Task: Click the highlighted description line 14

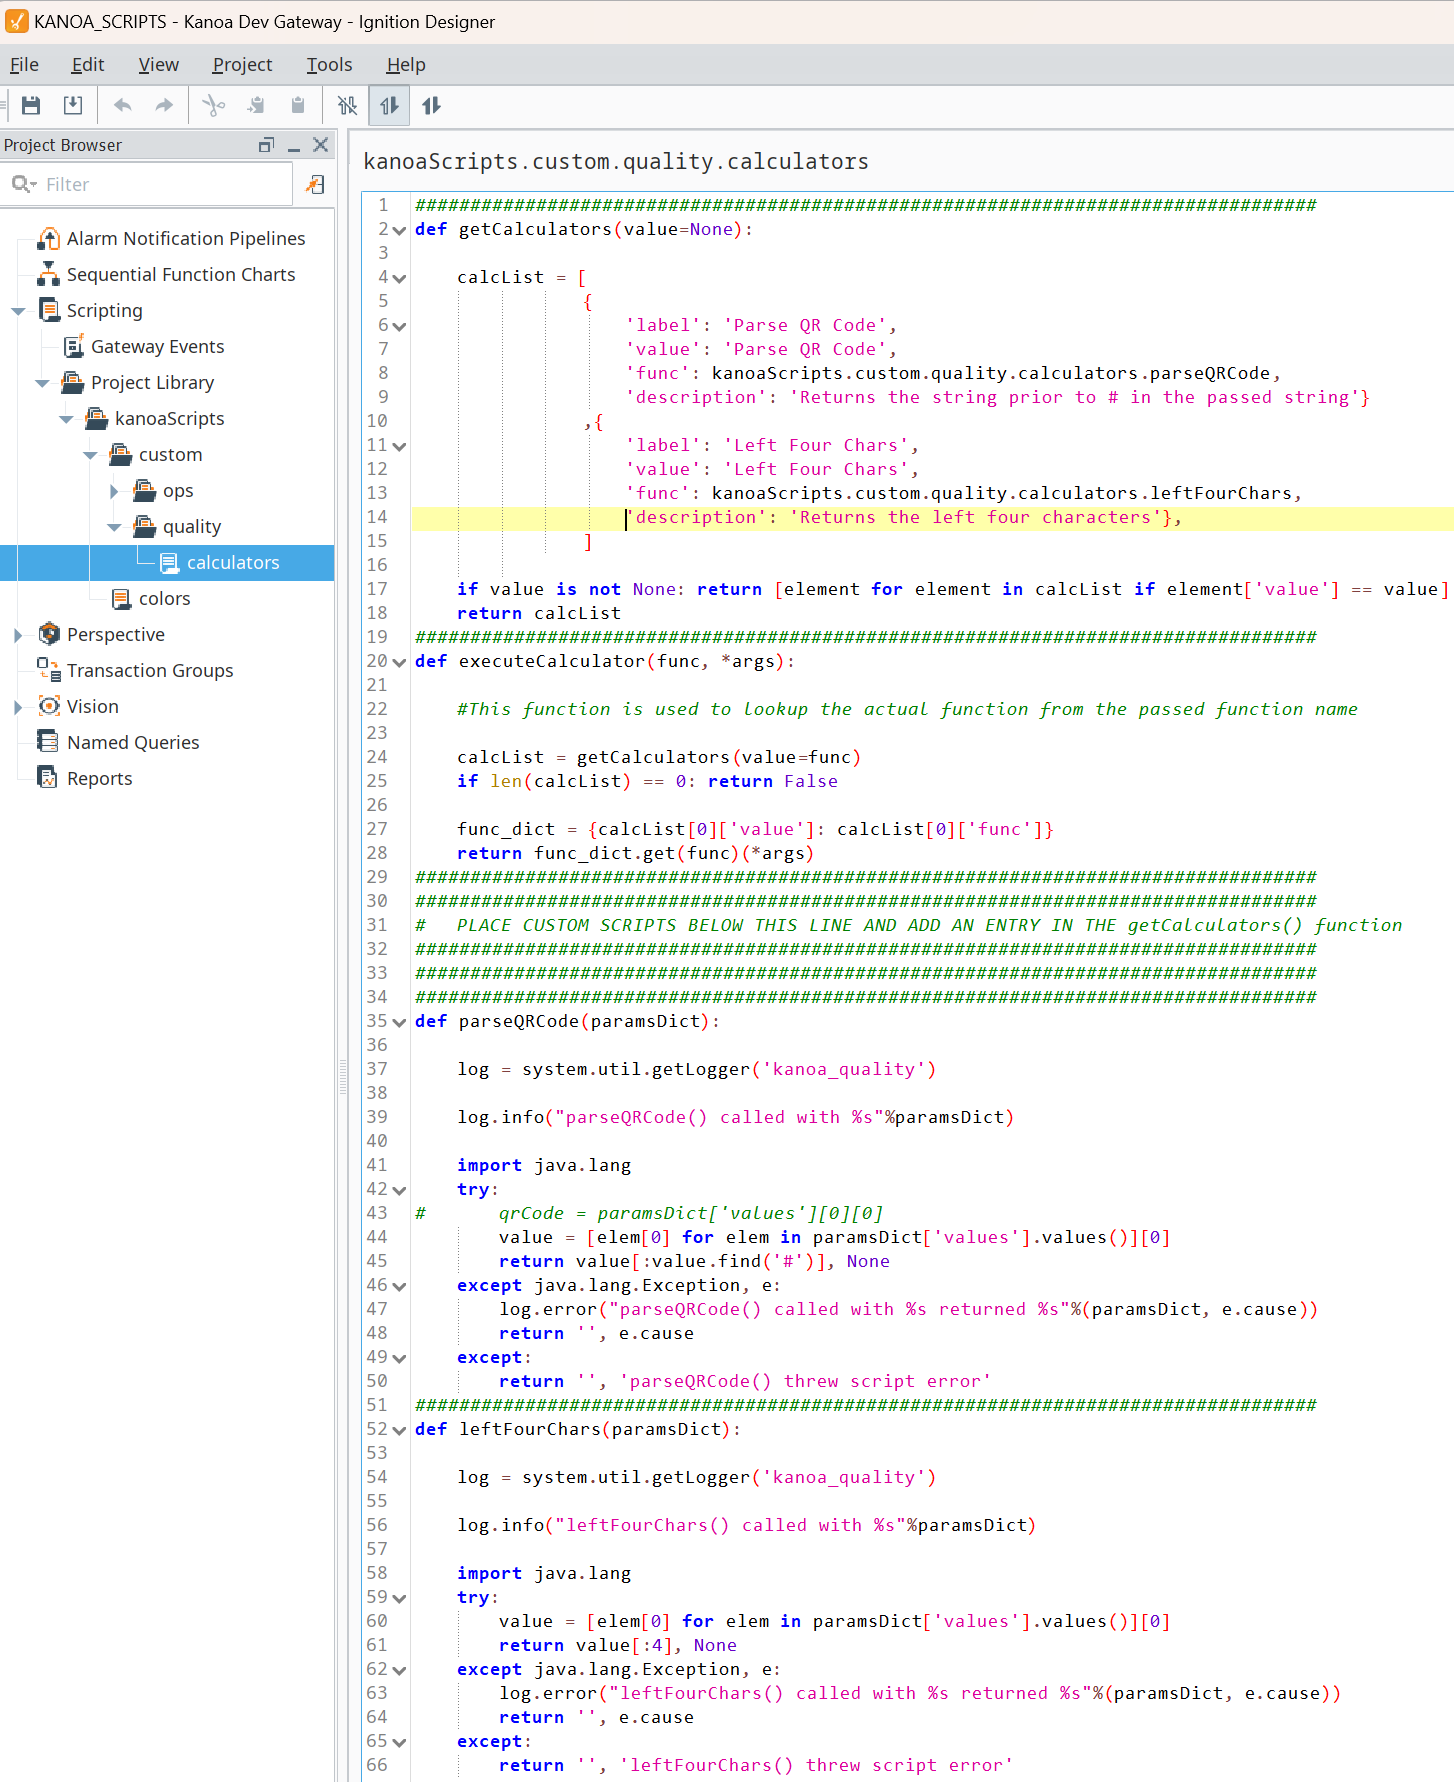Action: coord(932,518)
